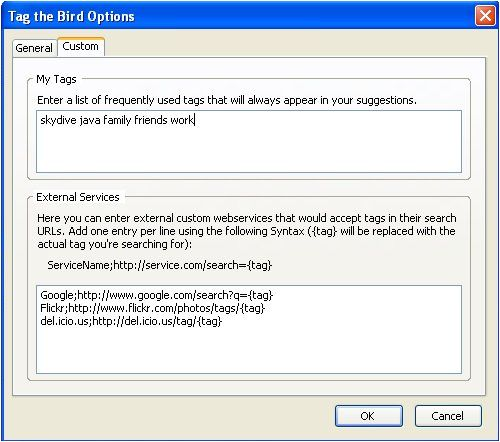Close the Tag the Bird Options dialog

[485, 16]
